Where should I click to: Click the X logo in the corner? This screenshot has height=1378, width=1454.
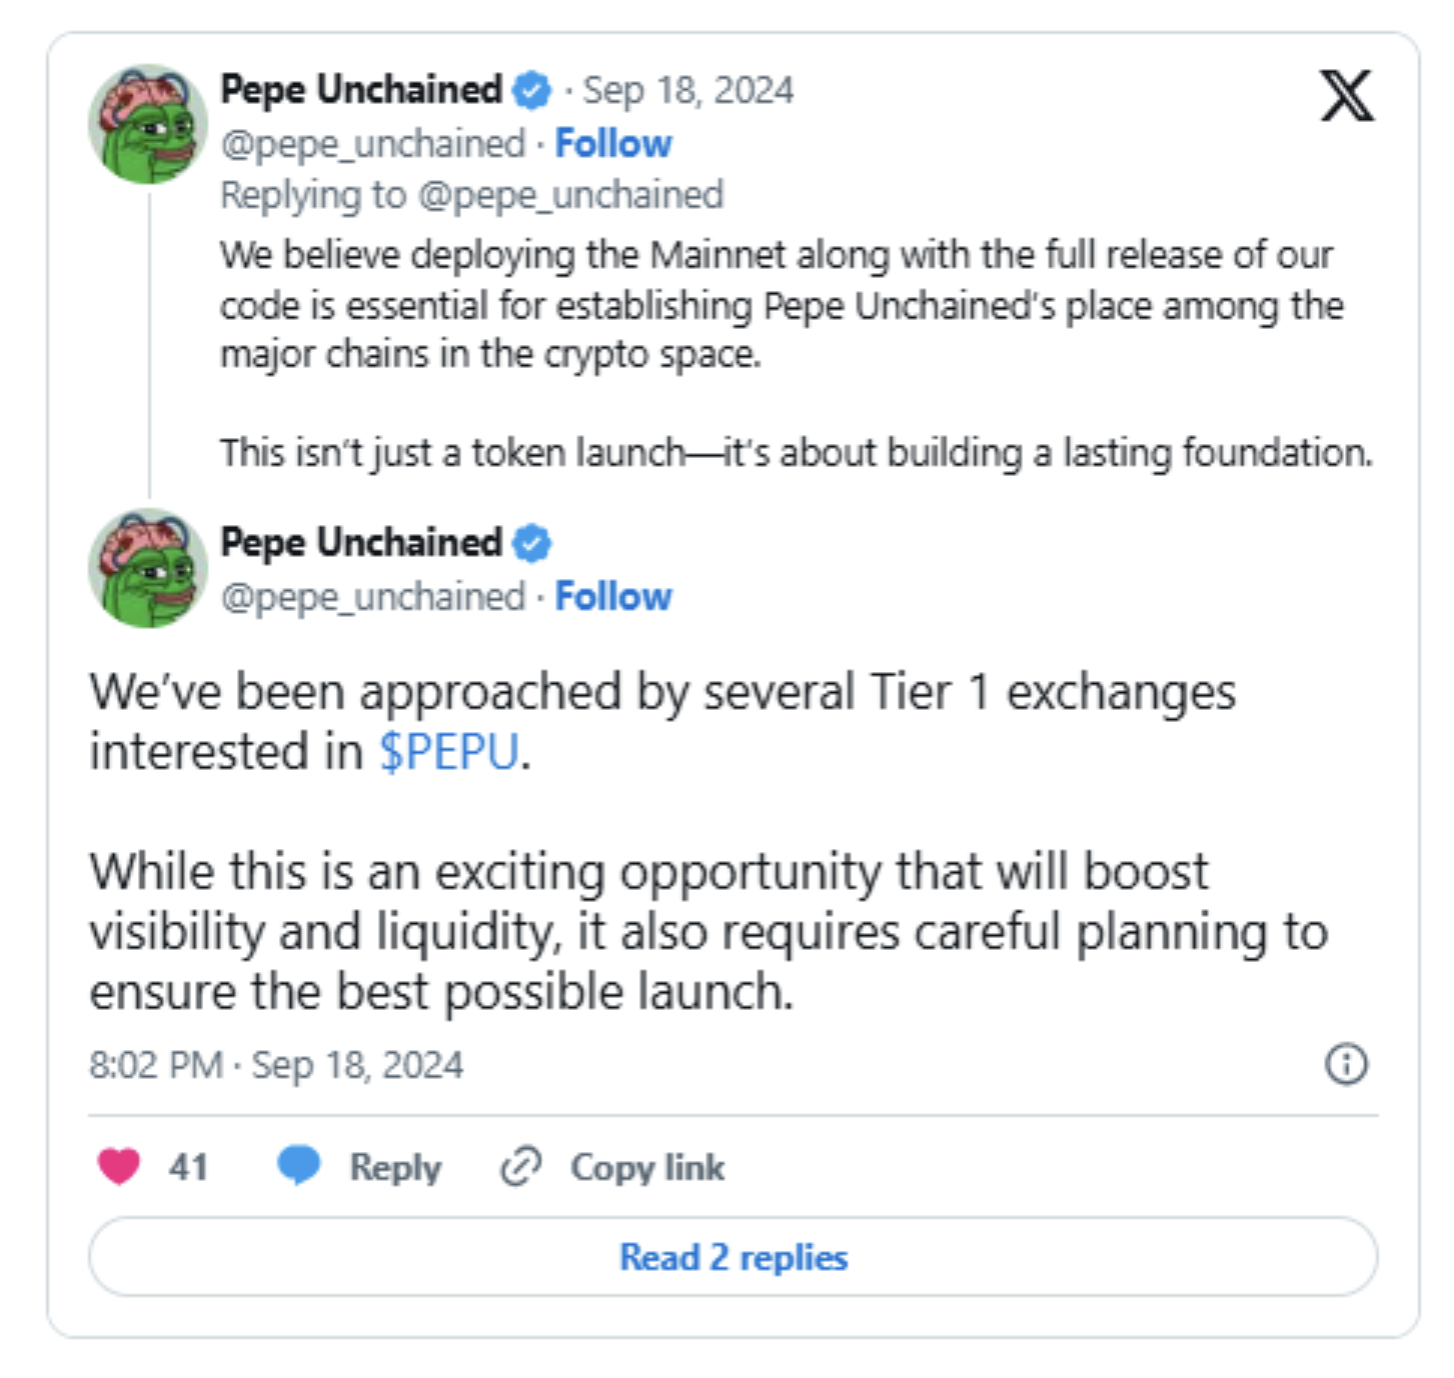pos(1346,96)
